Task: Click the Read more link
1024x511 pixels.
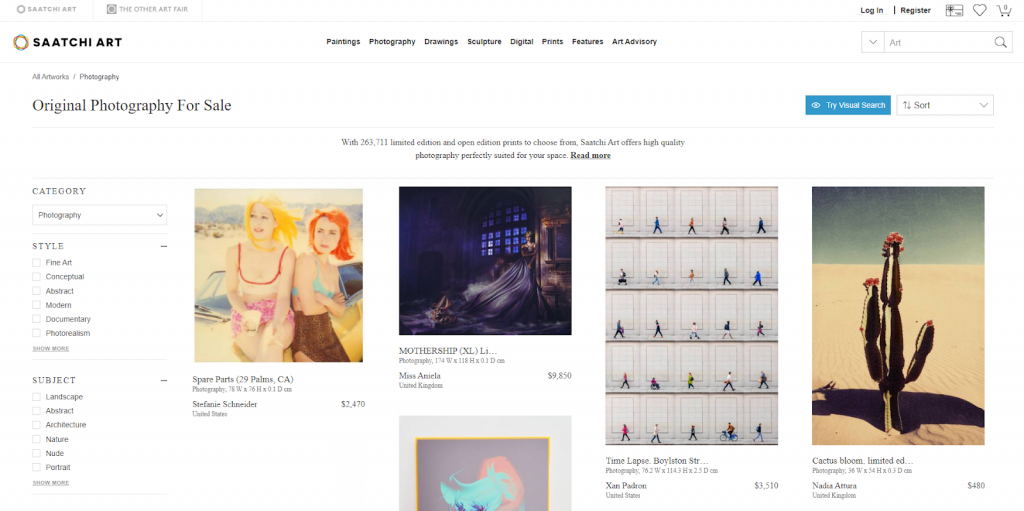Action: 590,156
